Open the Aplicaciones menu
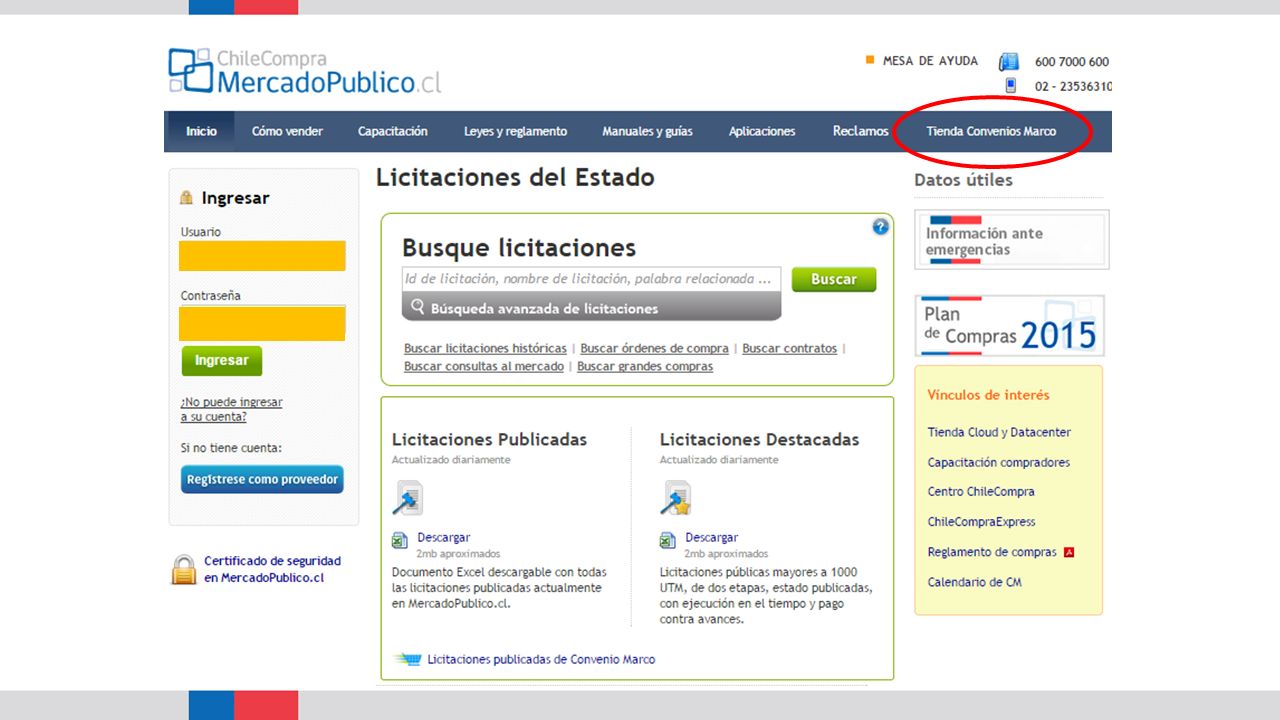This screenshot has height=720, width=1280. point(762,131)
